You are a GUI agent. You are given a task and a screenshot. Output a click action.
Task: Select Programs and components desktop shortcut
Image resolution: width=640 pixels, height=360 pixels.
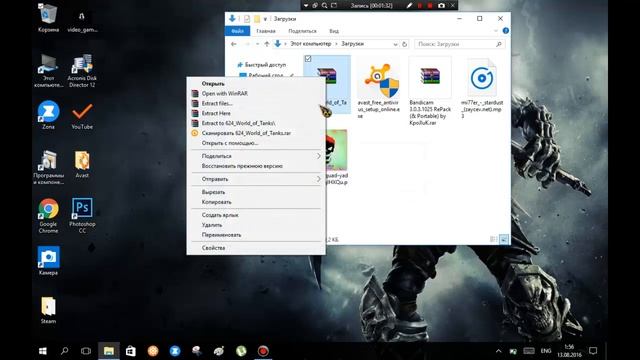(48, 167)
